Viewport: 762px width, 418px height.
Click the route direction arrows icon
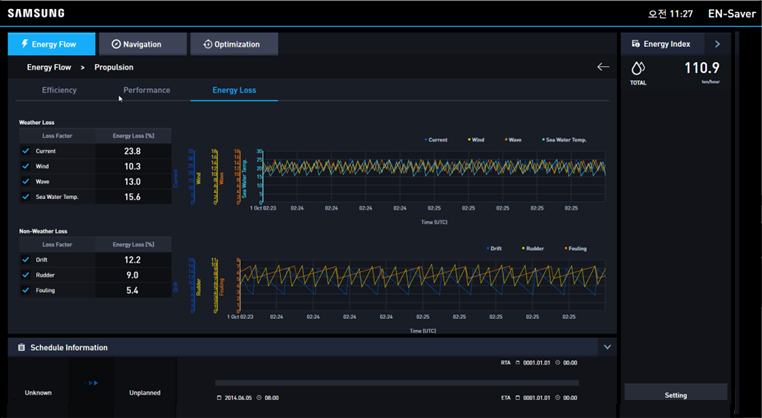pyautogui.click(x=93, y=383)
